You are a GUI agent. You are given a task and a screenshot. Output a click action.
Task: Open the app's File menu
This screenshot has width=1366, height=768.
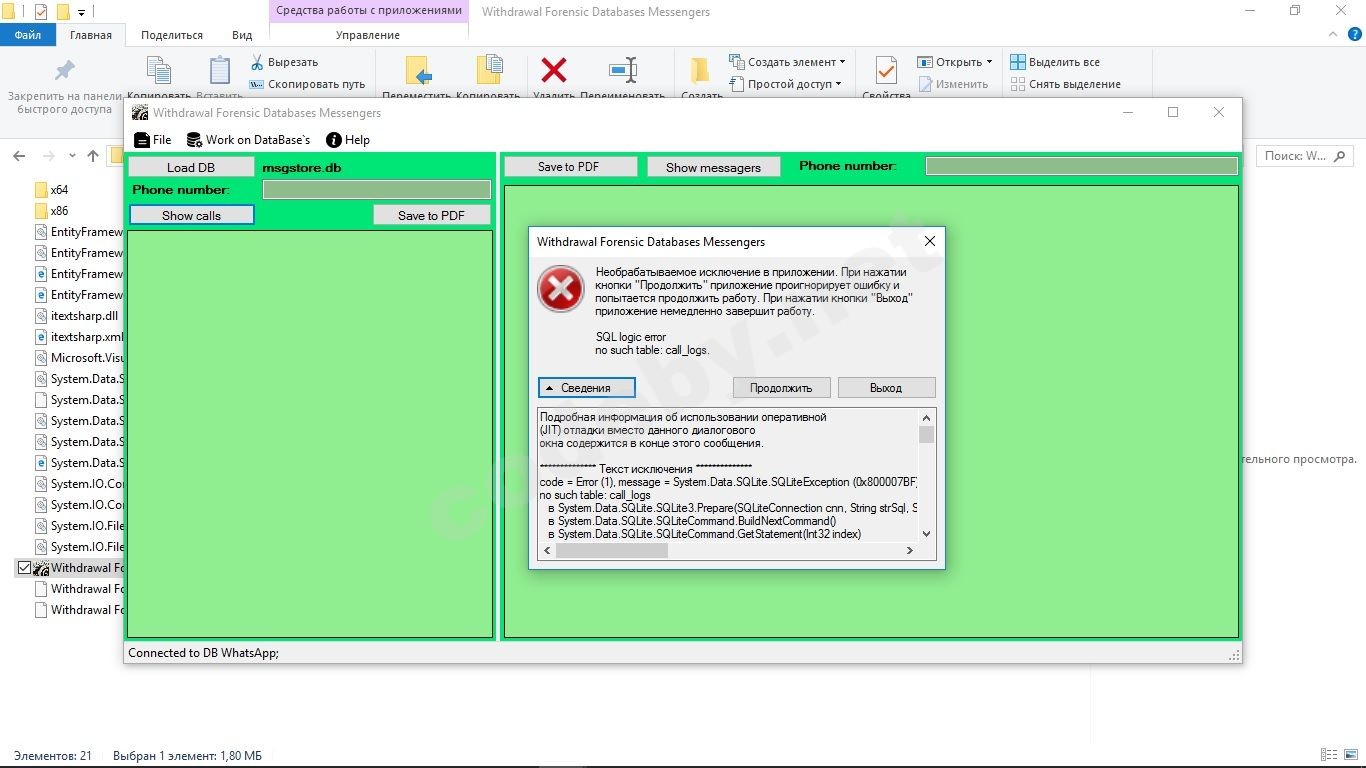click(153, 140)
